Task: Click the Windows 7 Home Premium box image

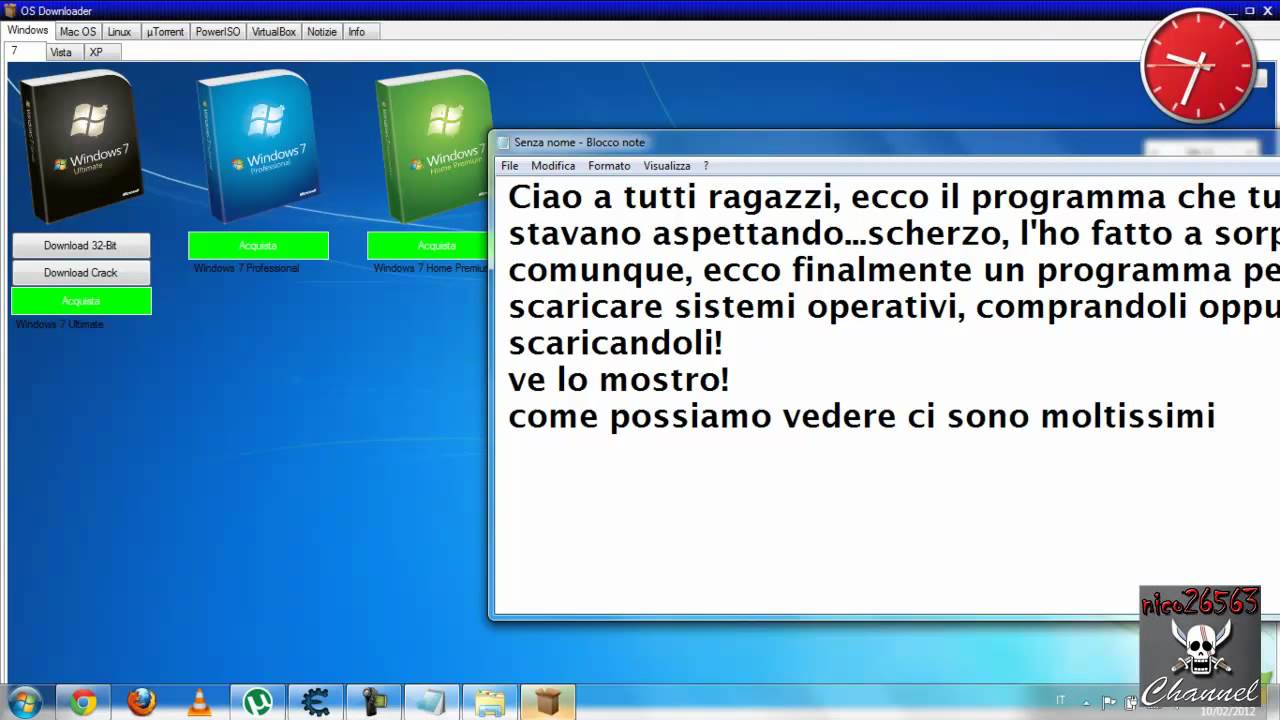Action: pos(433,147)
